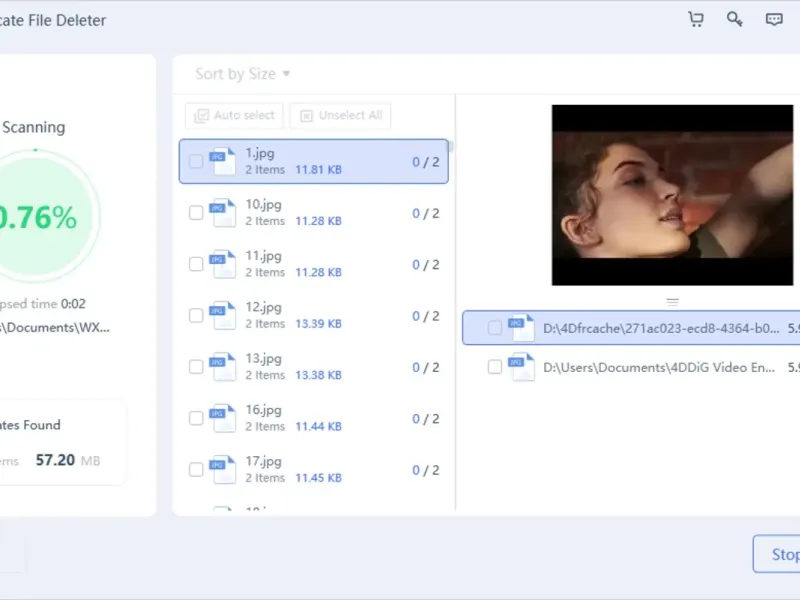
Task: Click the JPG icon of the 4Dfrcache file
Action: tap(521, 328)
